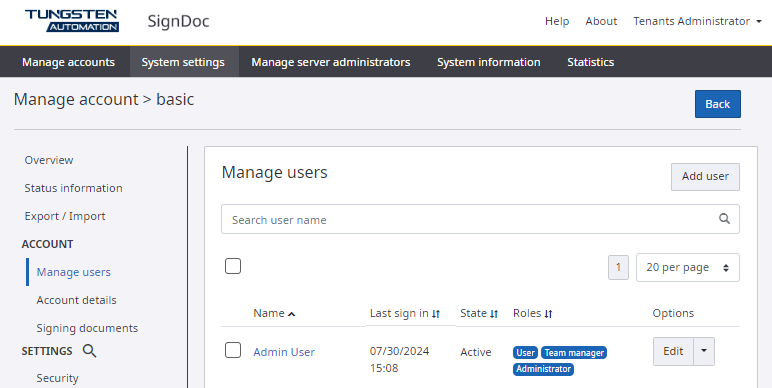
Task: Check the Admin User row checkbox
Action: click(233, 351)
